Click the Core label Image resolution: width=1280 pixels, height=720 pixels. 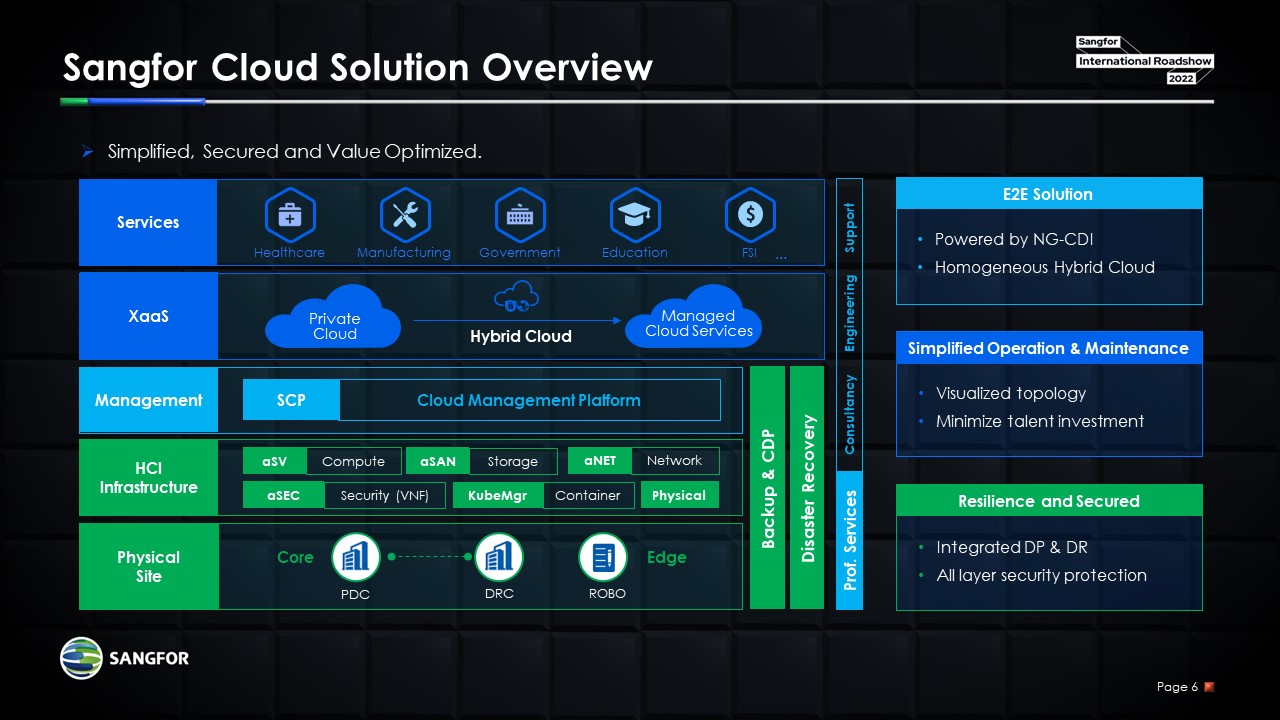[295, 557]
